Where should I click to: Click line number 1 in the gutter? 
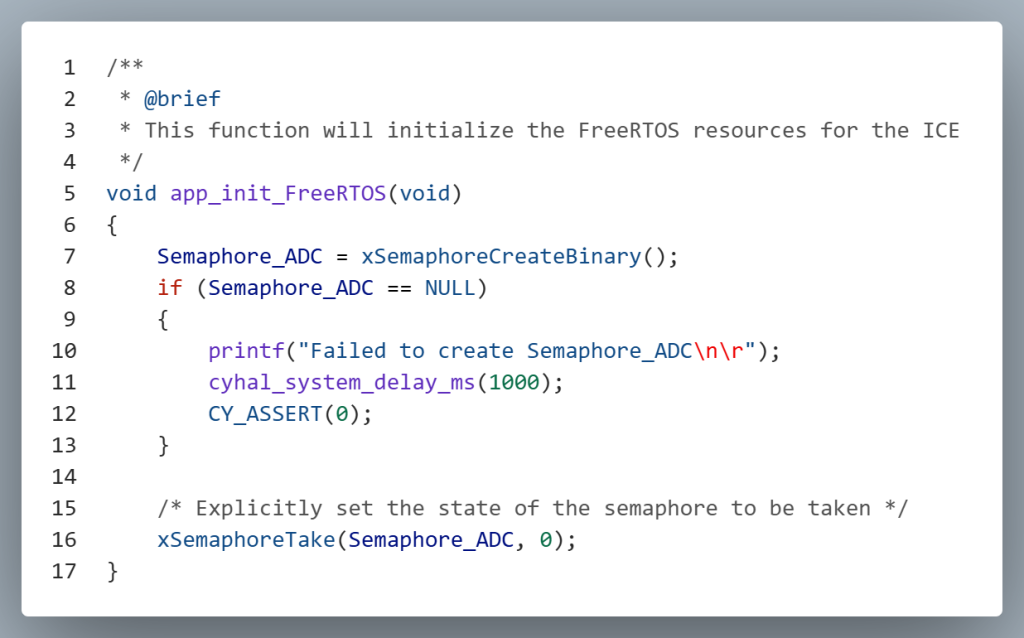tap(69, 68)
